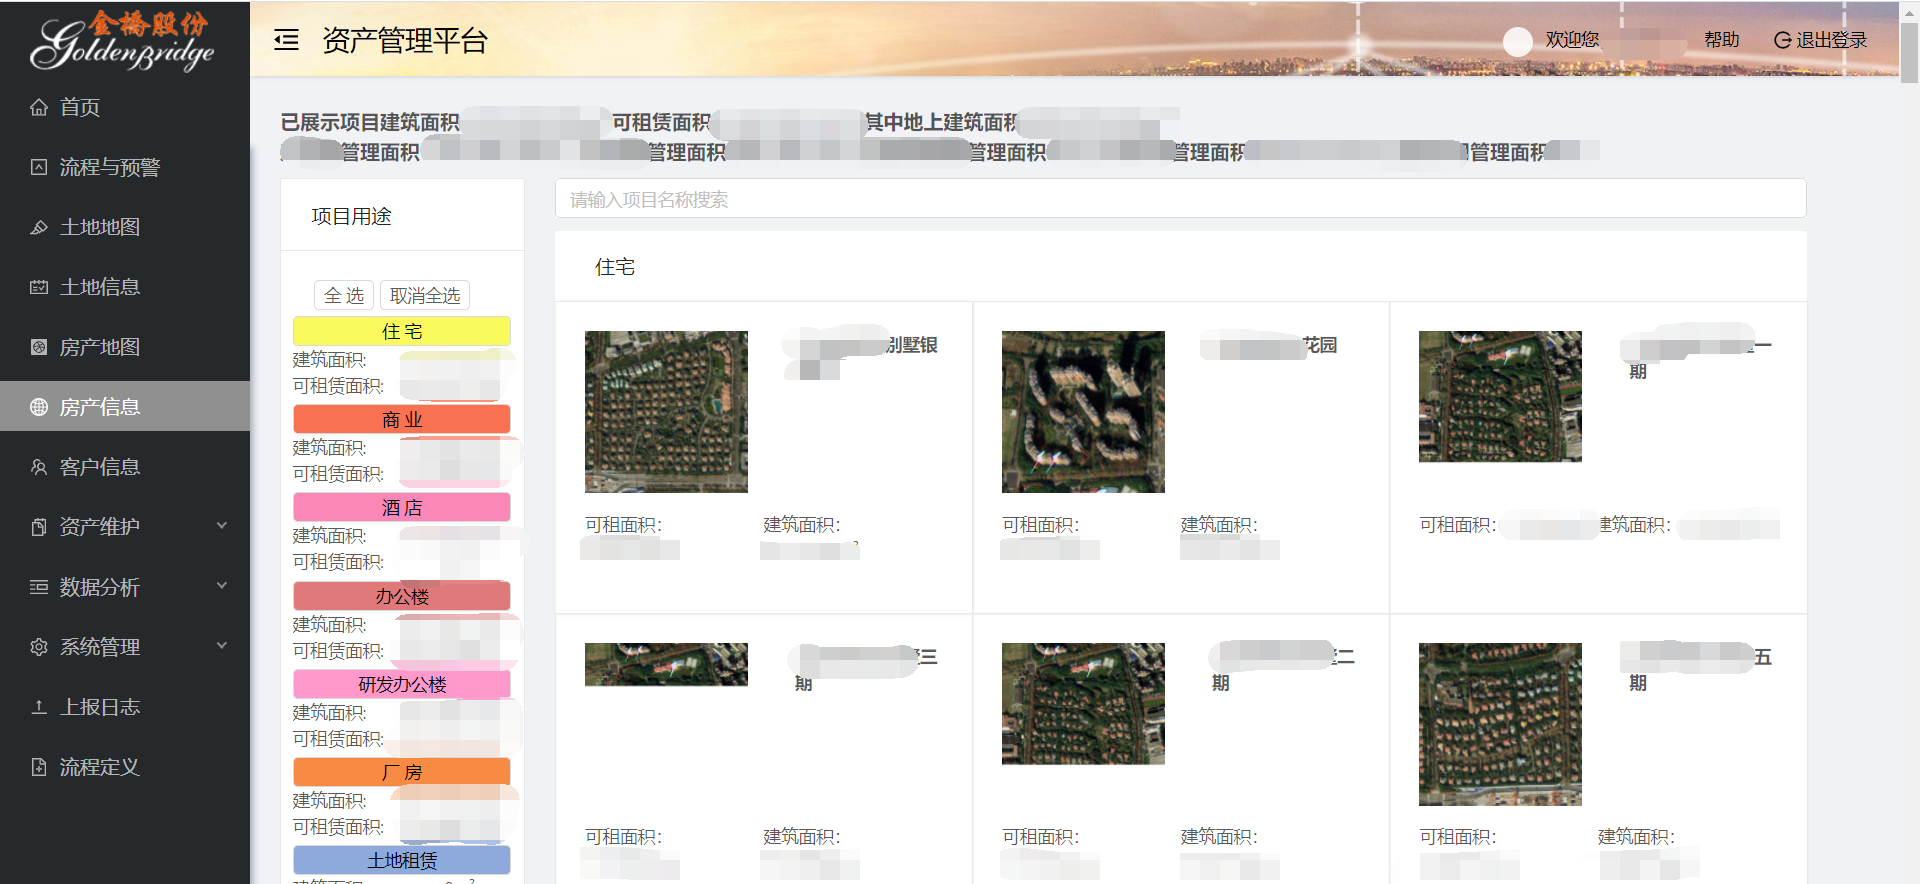1920x884 pixels.
Task: Click the 帮助 link
Action: [1722, 40]
